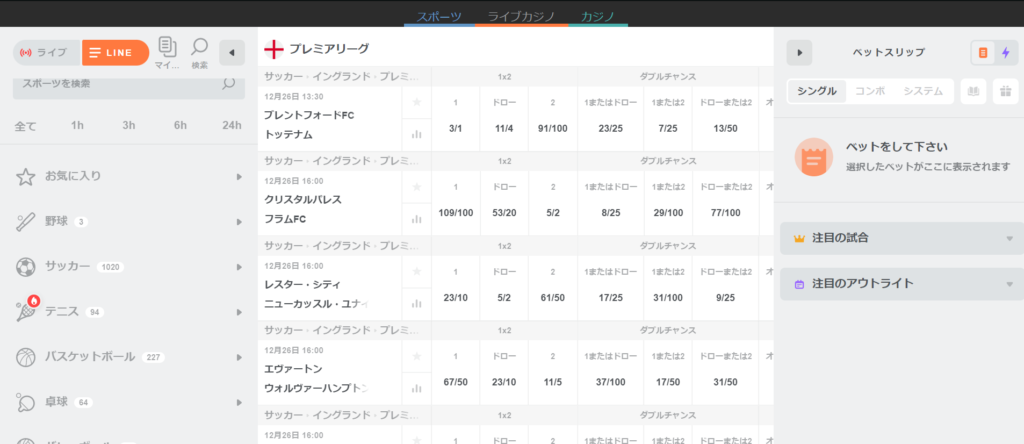The image size is (1024, 444).
Task: Favorite the Everton vs Wolverhampton star
Action: [x=417, y=356]
